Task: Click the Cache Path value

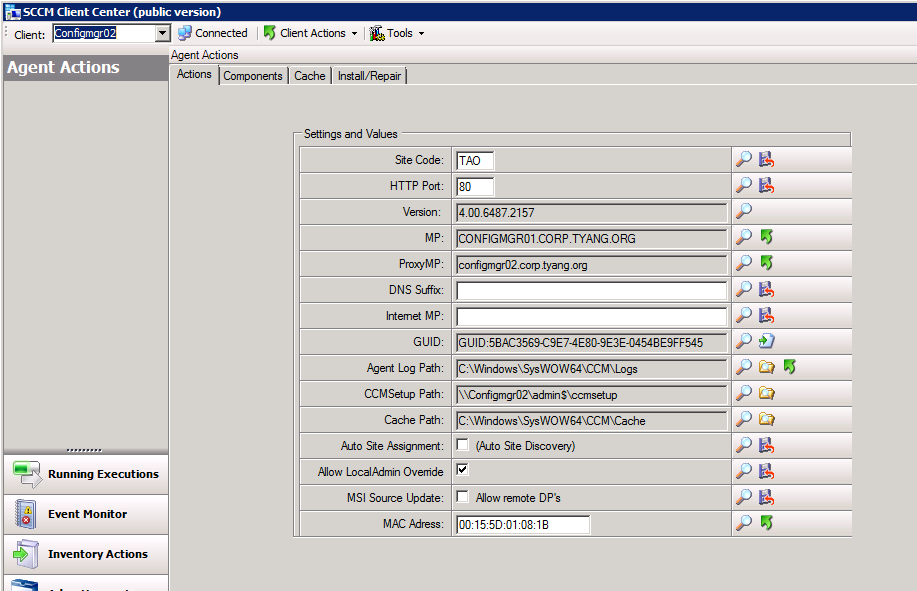Action: tap(590, 420)
